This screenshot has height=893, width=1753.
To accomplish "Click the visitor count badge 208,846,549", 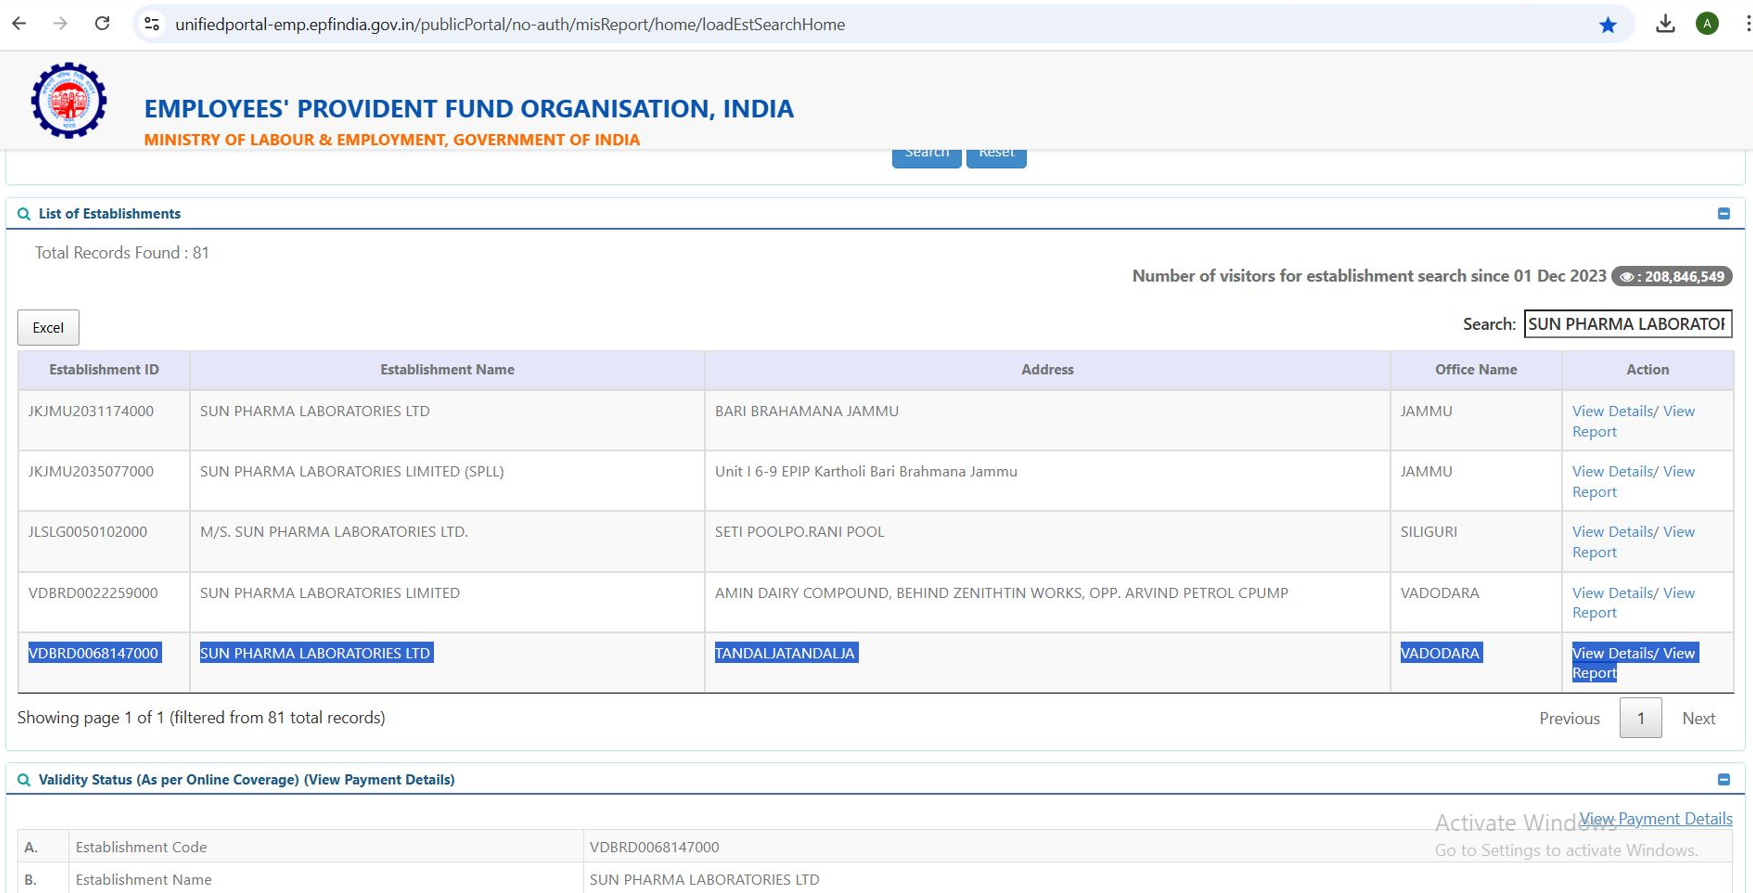I will click(x=1672, y=277).
